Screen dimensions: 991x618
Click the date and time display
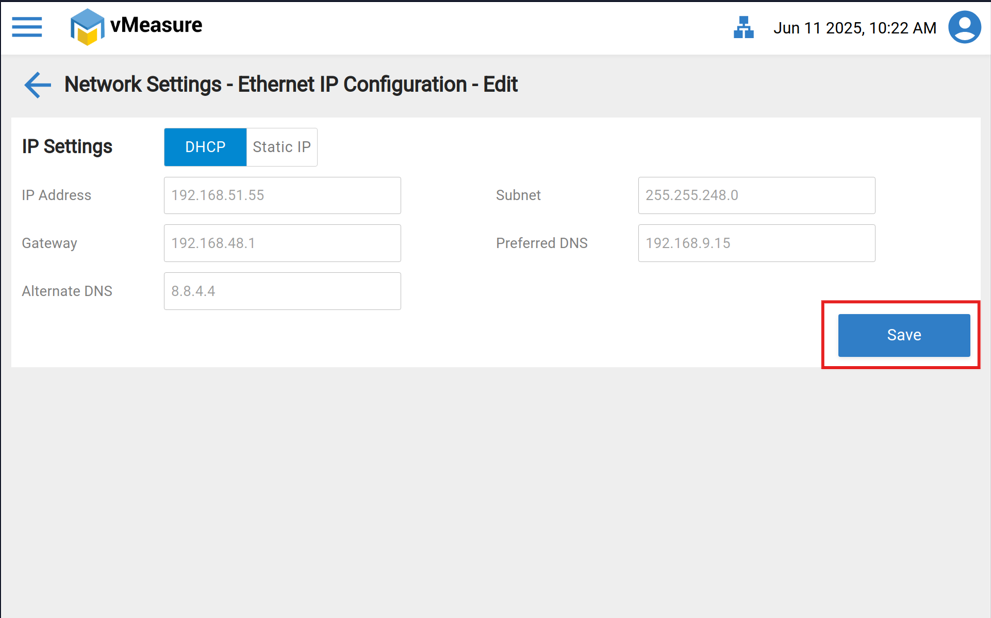[x=854, y=28]
